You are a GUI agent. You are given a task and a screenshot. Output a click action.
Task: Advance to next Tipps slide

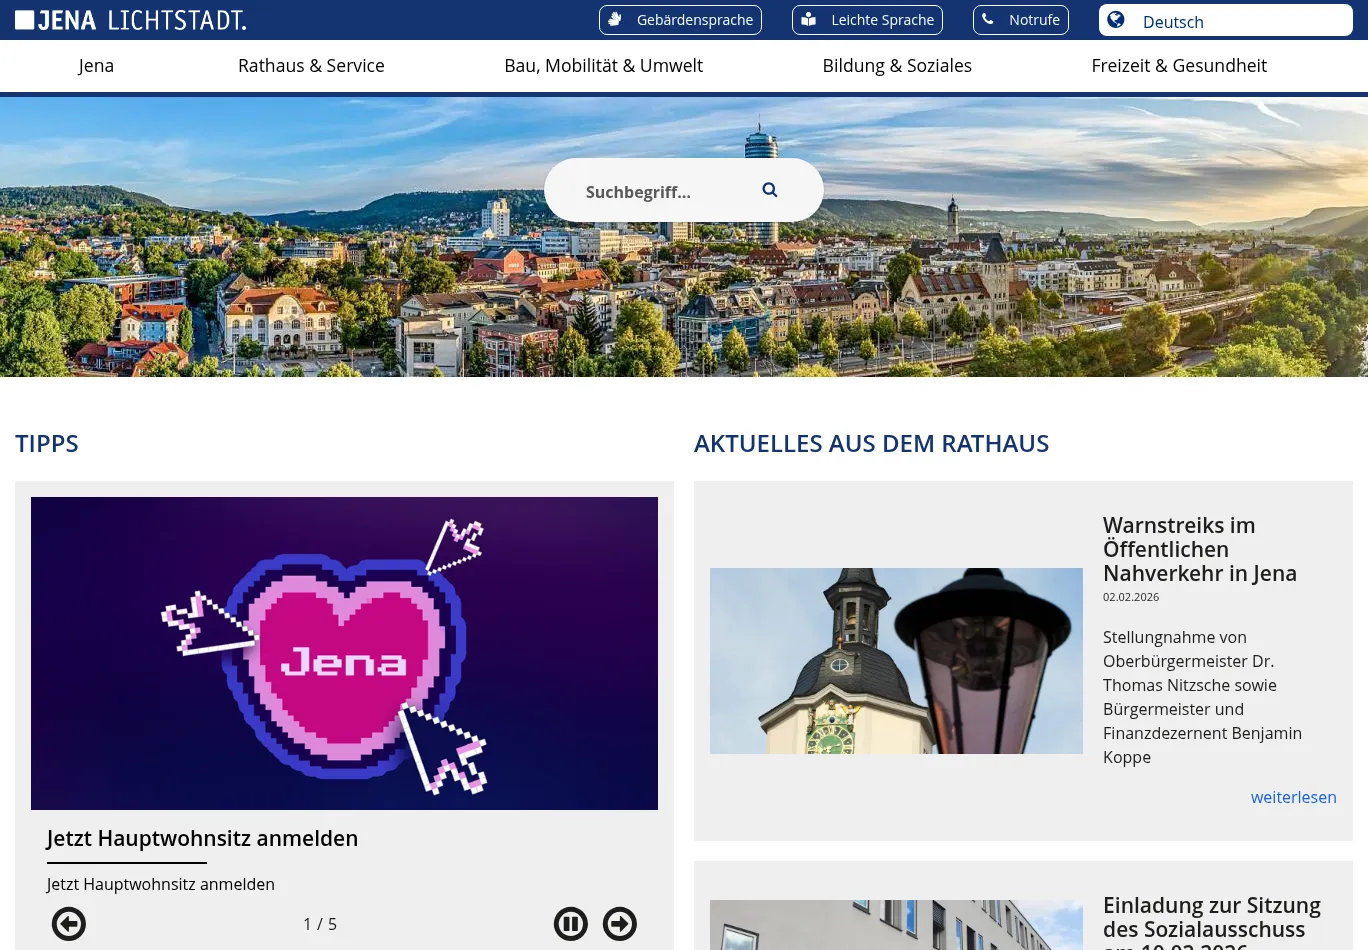point(620,924)
